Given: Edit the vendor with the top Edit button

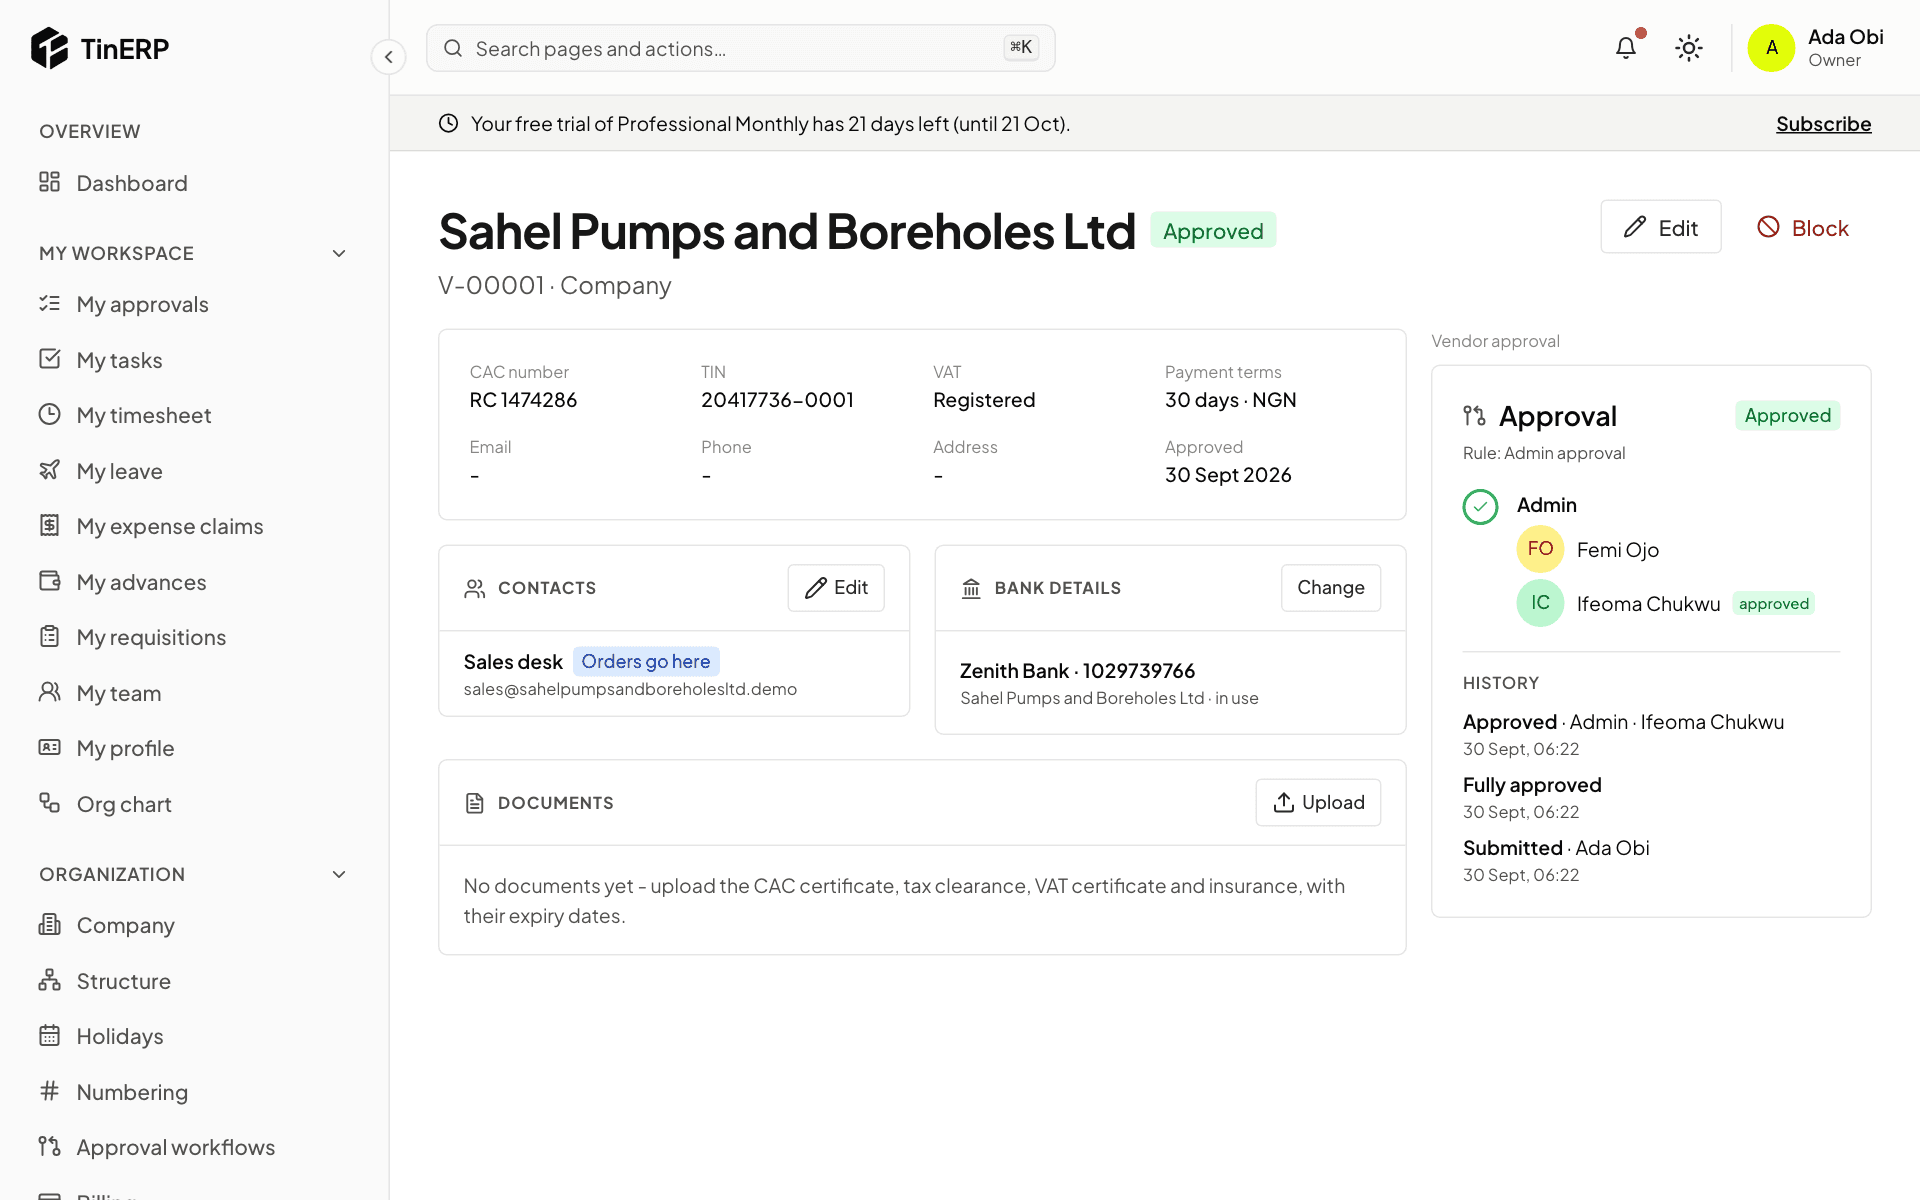Looking at the screenshot, I should 1660,227.
